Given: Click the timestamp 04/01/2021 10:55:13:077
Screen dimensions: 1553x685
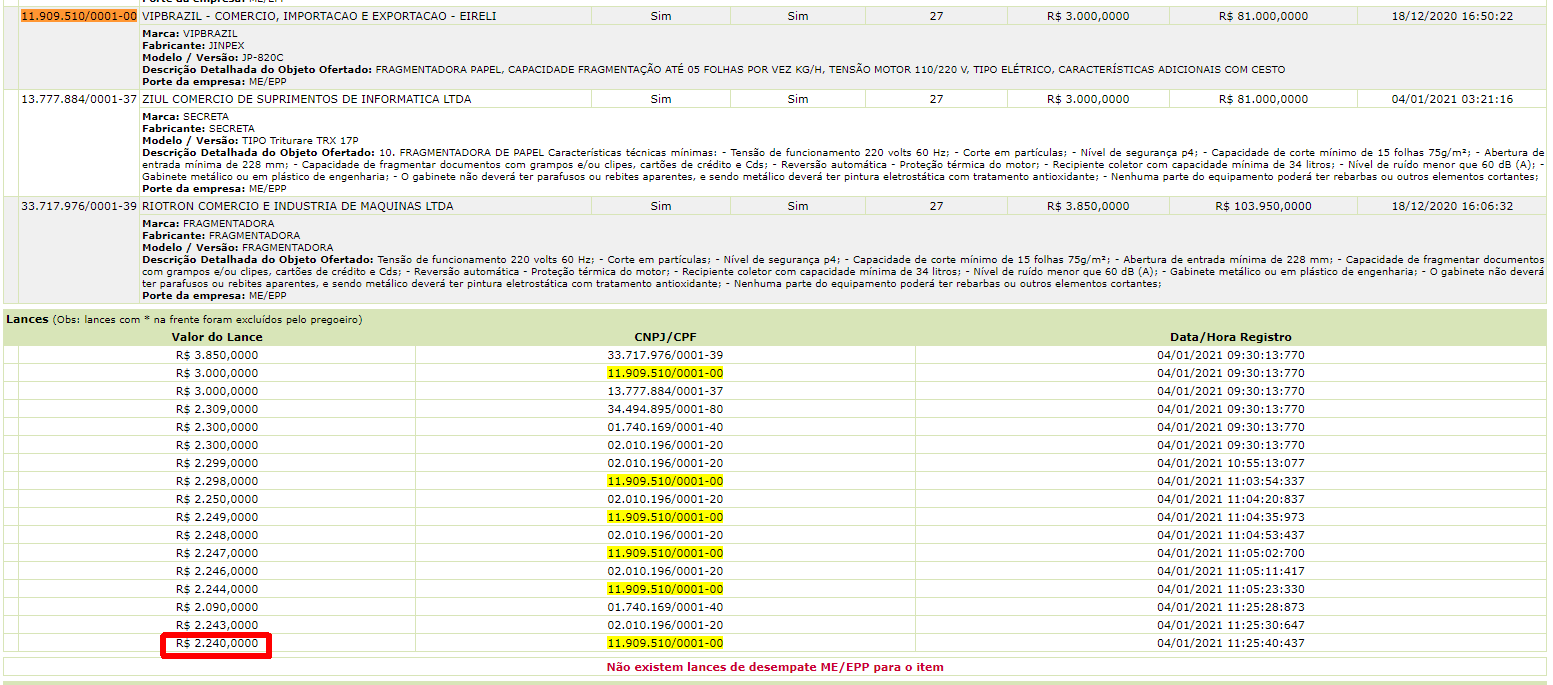Looking at the screenshot, I should click(x=1230, y=463).
